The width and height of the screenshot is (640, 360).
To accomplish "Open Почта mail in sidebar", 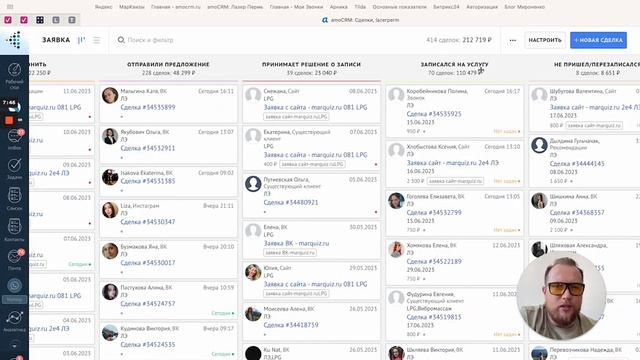I will pyautogui.click(x=14, y=260).
